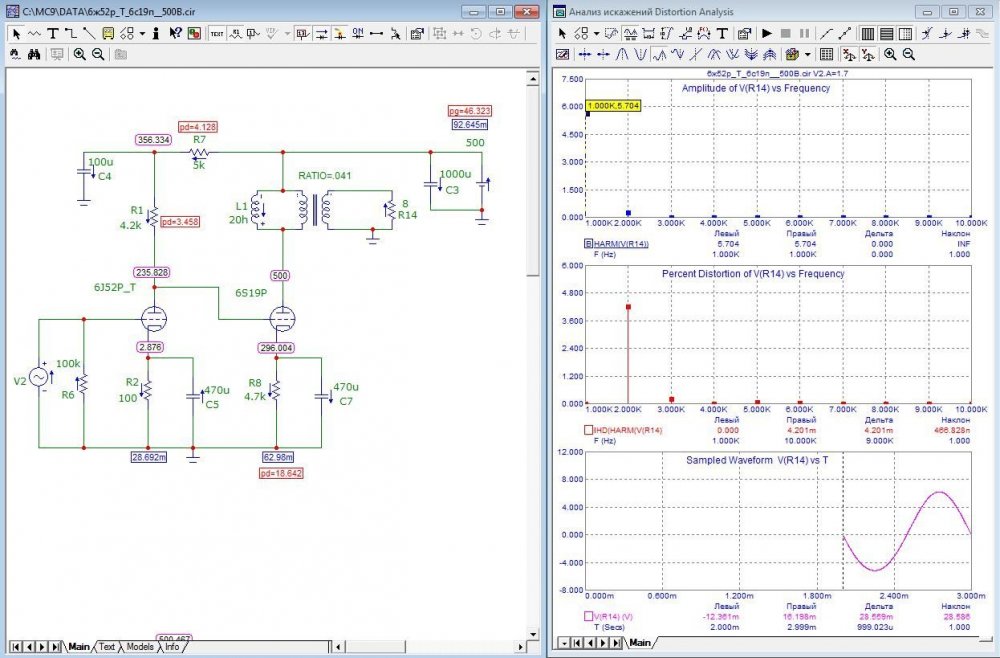
Task: Open the Info tab
Action: point(172,647)
